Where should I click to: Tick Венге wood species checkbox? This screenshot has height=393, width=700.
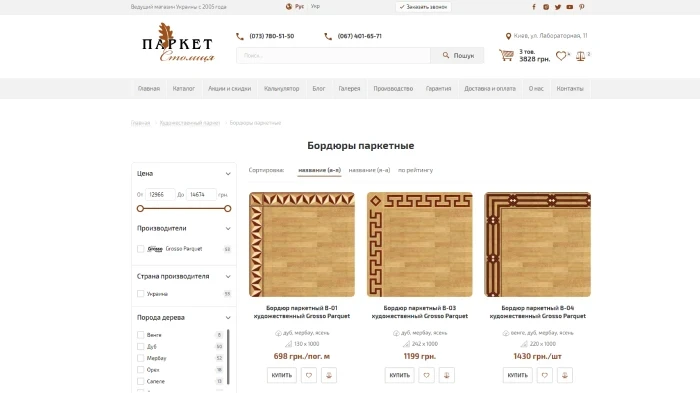(x=141, y=335)
